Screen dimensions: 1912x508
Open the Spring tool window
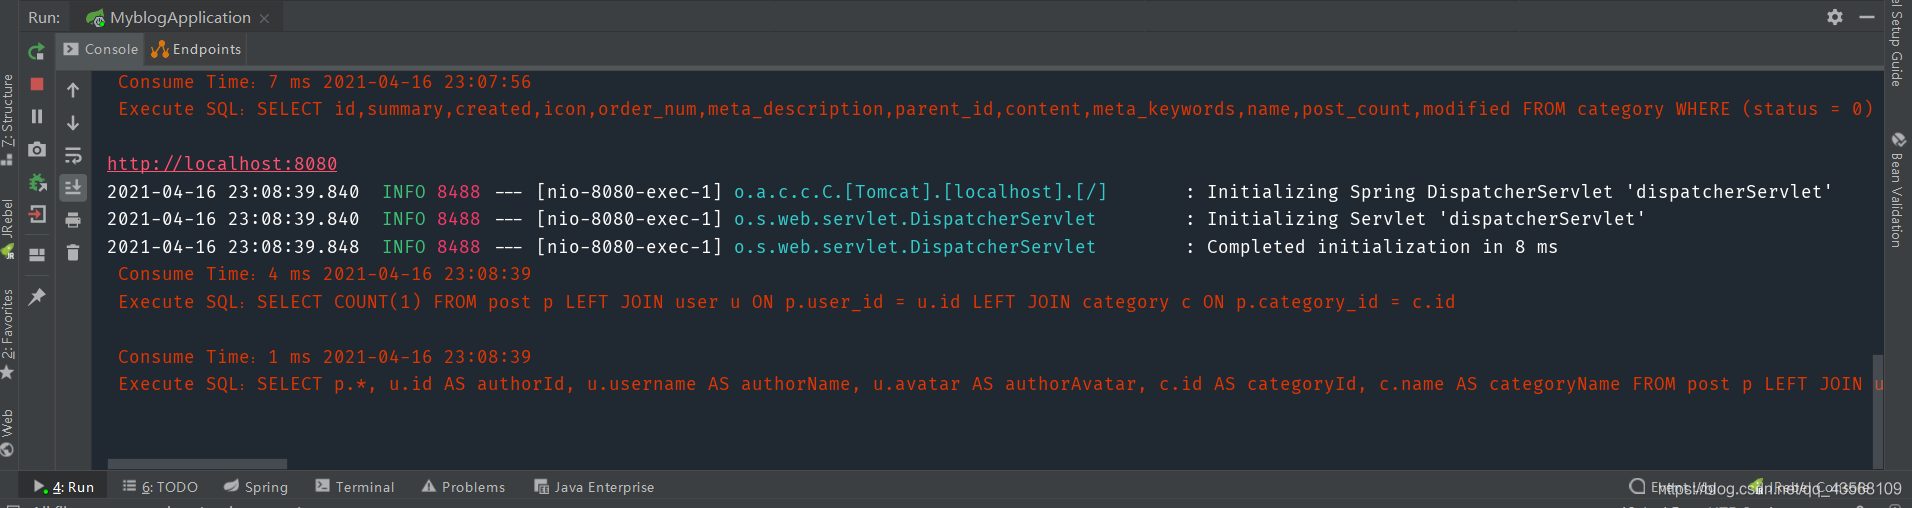256,487
